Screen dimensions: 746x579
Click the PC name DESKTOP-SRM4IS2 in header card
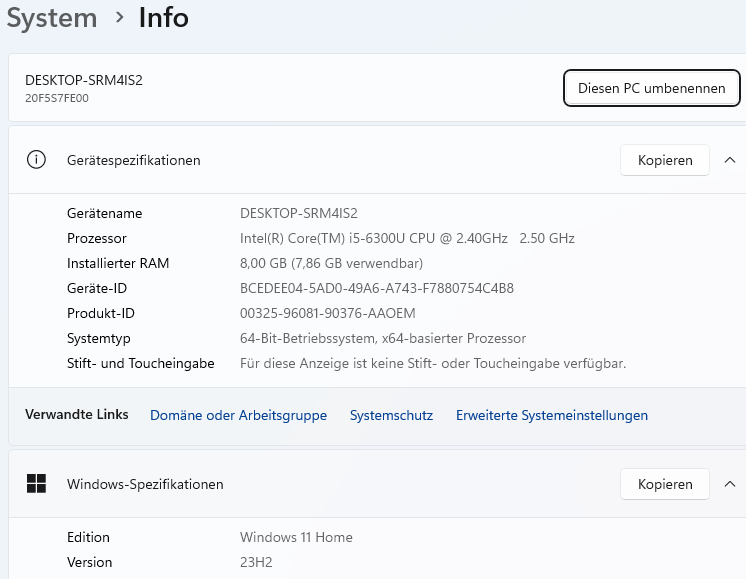[x=84, y=80]
